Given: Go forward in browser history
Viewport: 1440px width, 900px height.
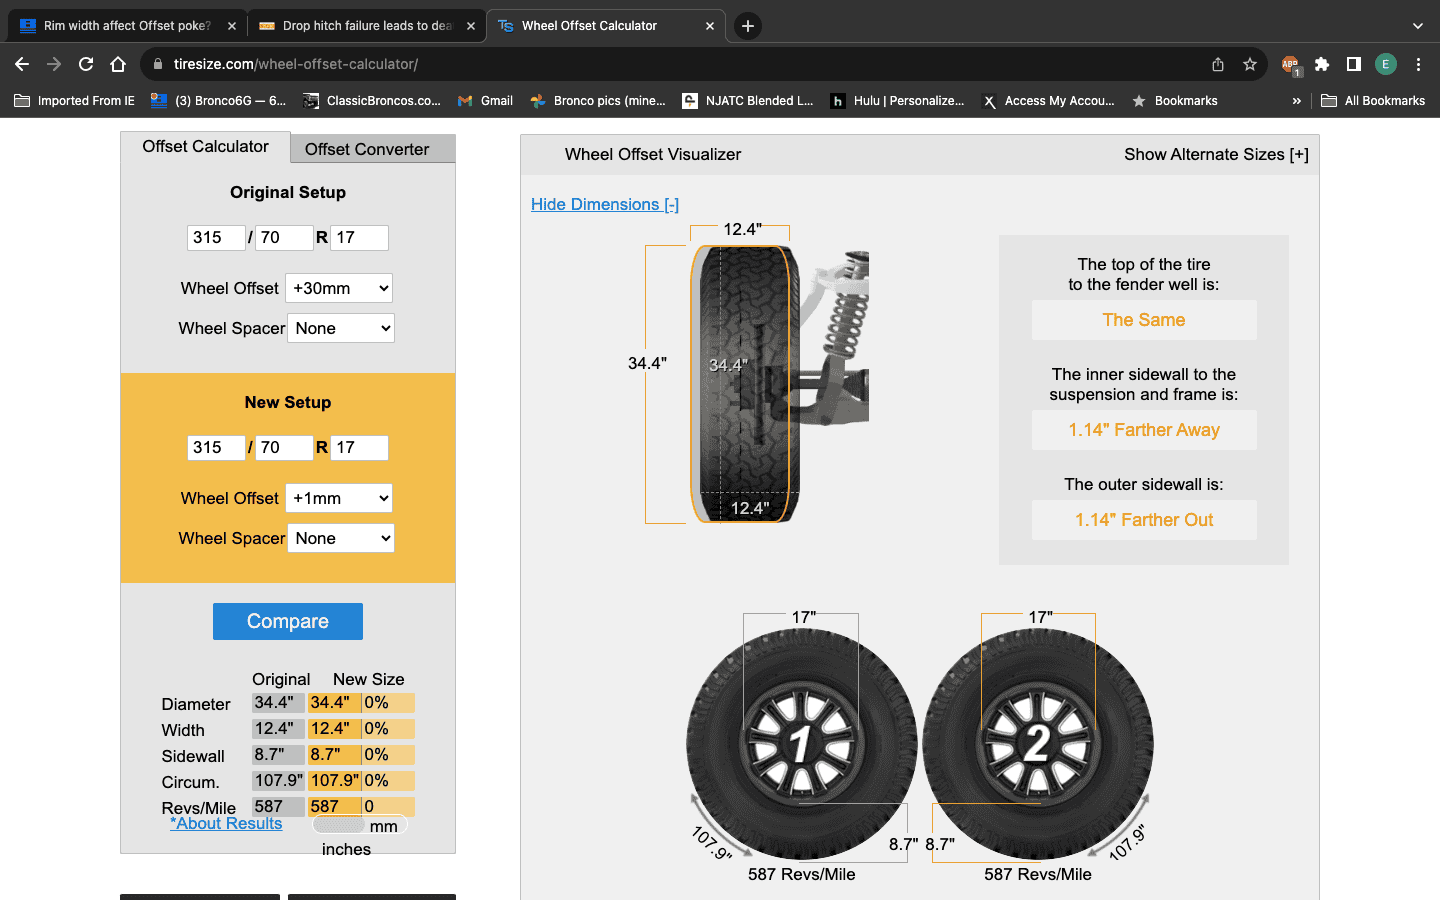Looking at the screenshot, I should point(54,64).
